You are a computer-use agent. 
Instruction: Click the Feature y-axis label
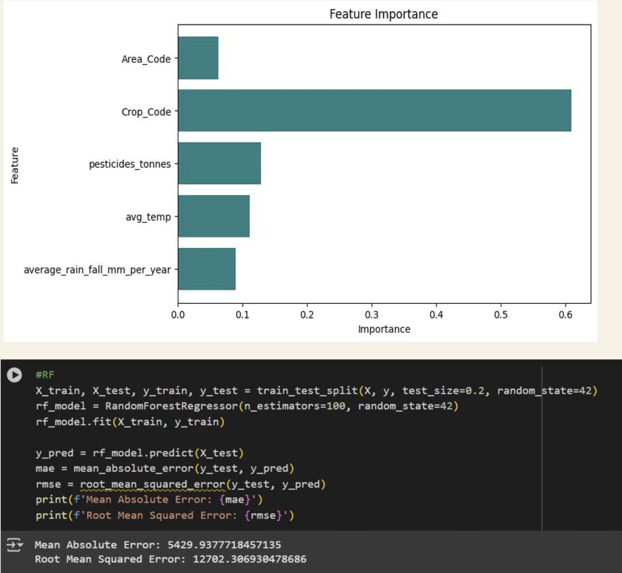15,165
